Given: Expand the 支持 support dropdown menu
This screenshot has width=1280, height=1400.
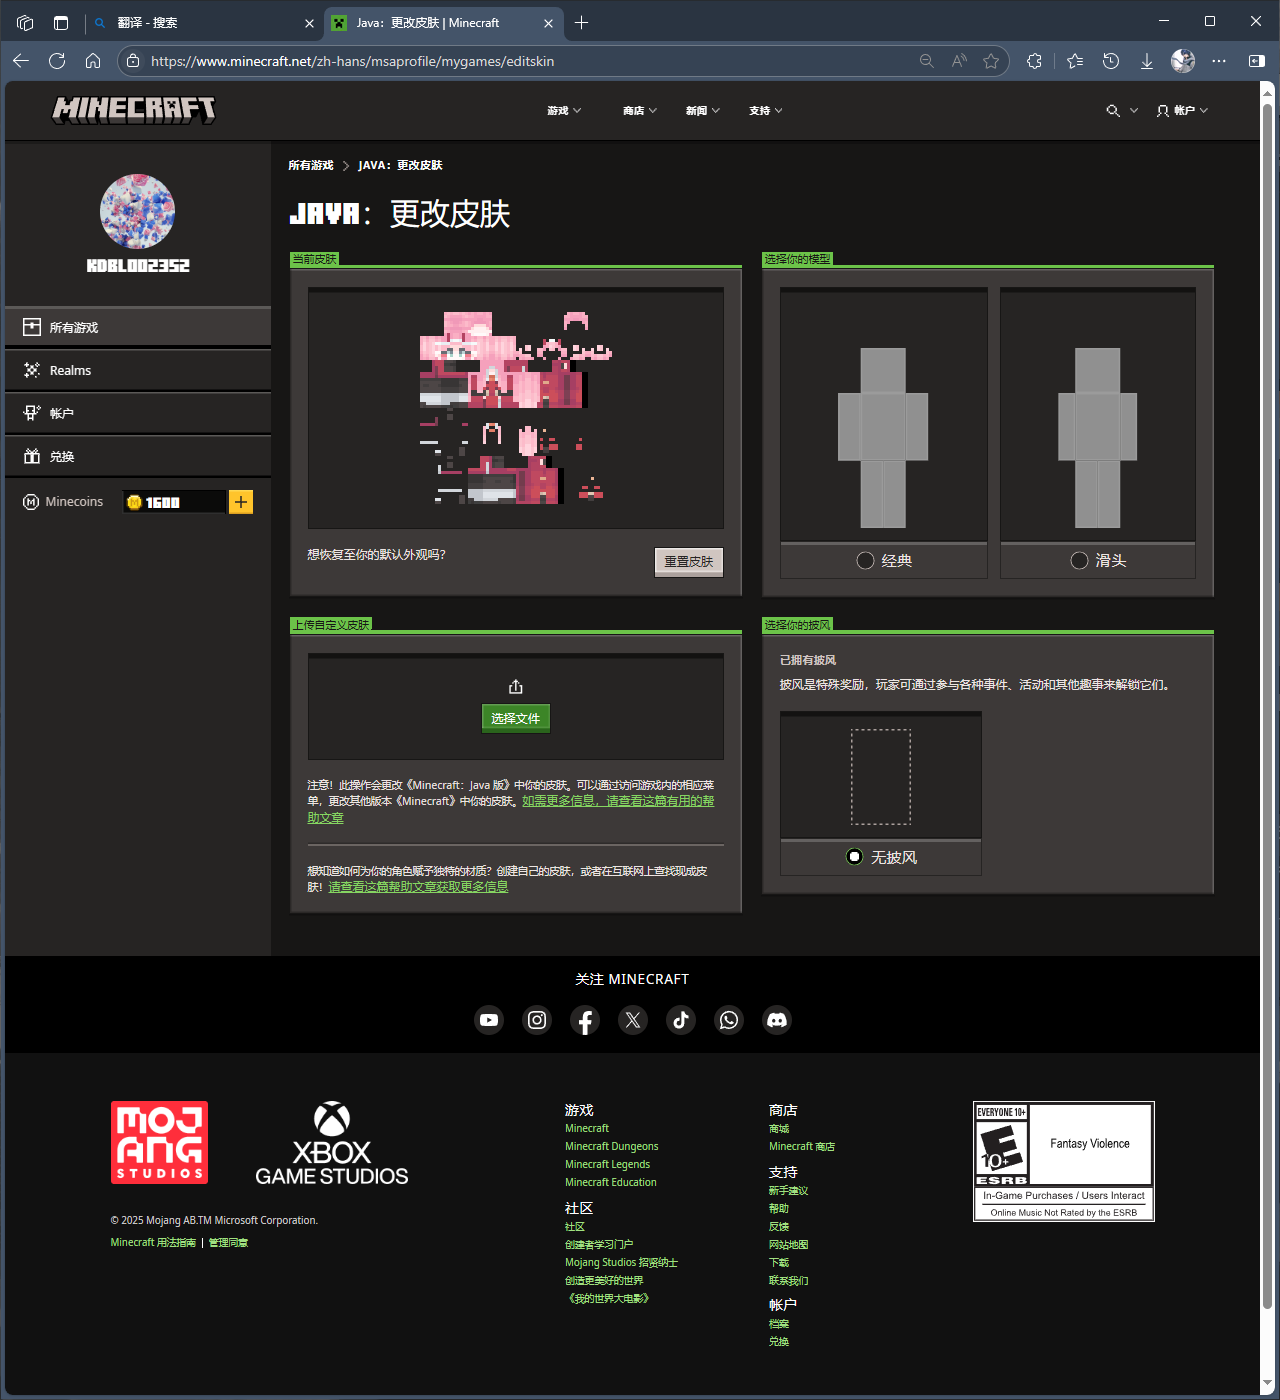Looking at the screenshot, I should (x=766, y=111).
